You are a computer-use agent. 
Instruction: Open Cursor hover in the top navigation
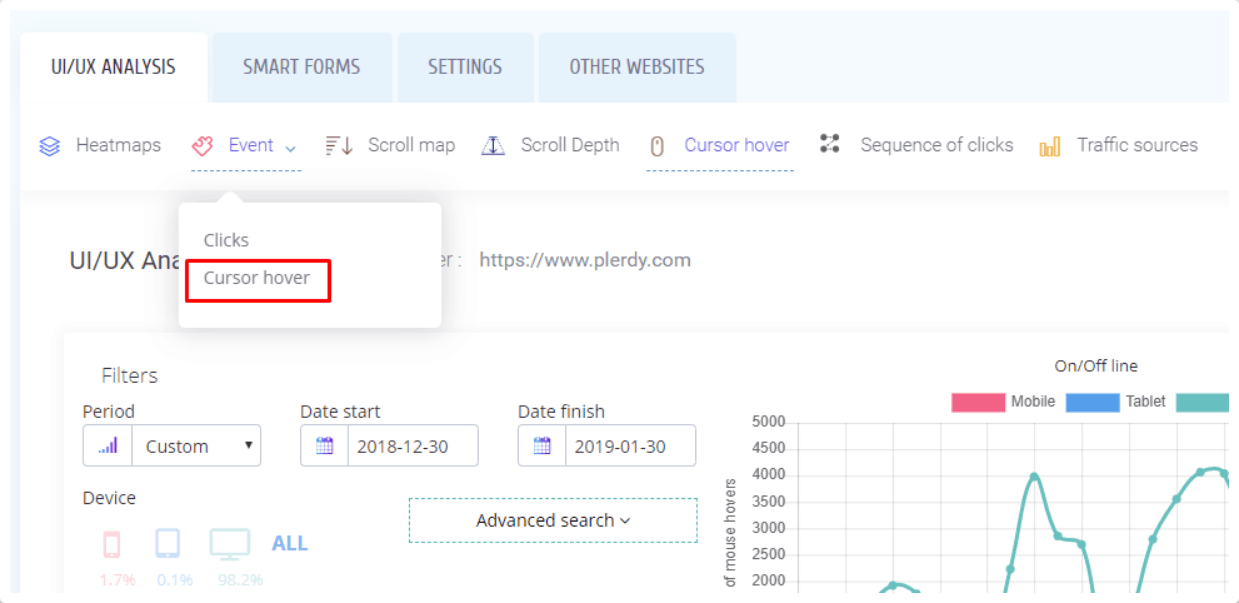tap(737, 145)
